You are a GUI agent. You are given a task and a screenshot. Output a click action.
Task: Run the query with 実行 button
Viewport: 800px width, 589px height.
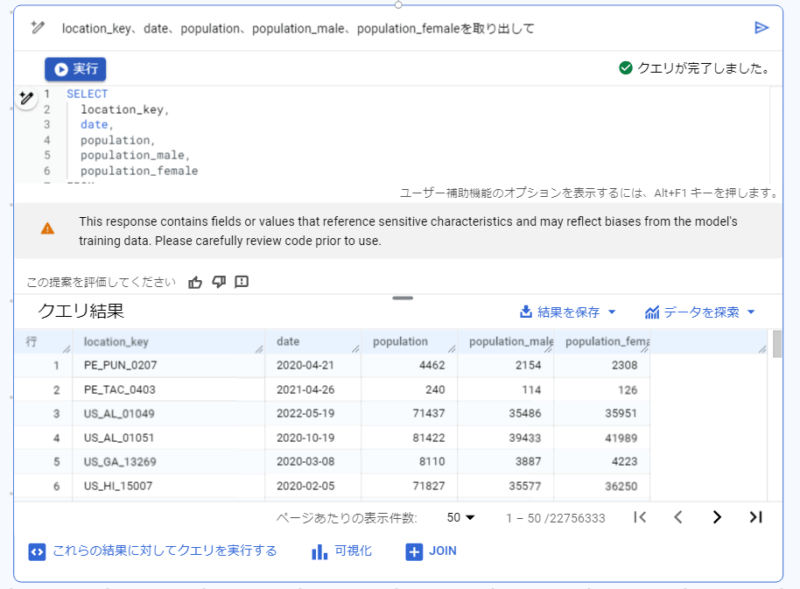tap(76, 69)
